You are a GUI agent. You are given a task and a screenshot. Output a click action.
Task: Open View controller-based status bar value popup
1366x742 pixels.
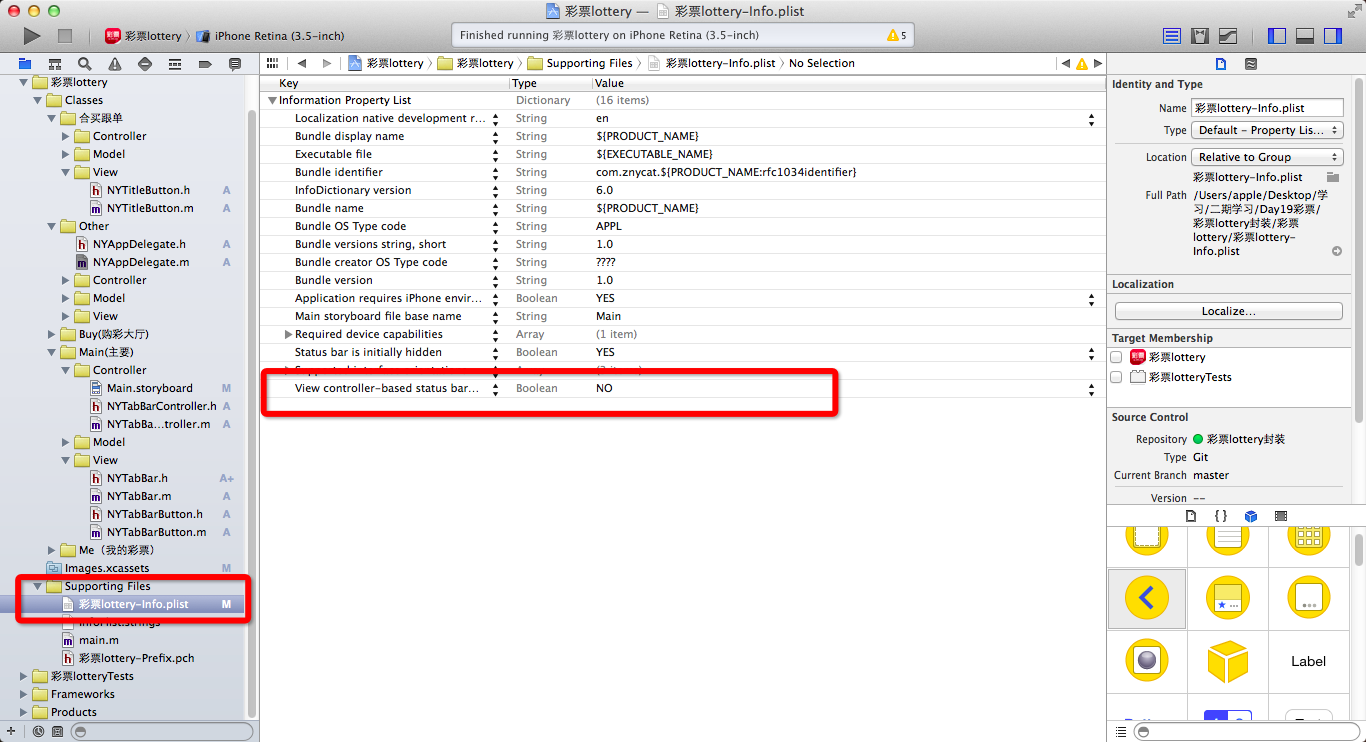[x=1091, y=388]
